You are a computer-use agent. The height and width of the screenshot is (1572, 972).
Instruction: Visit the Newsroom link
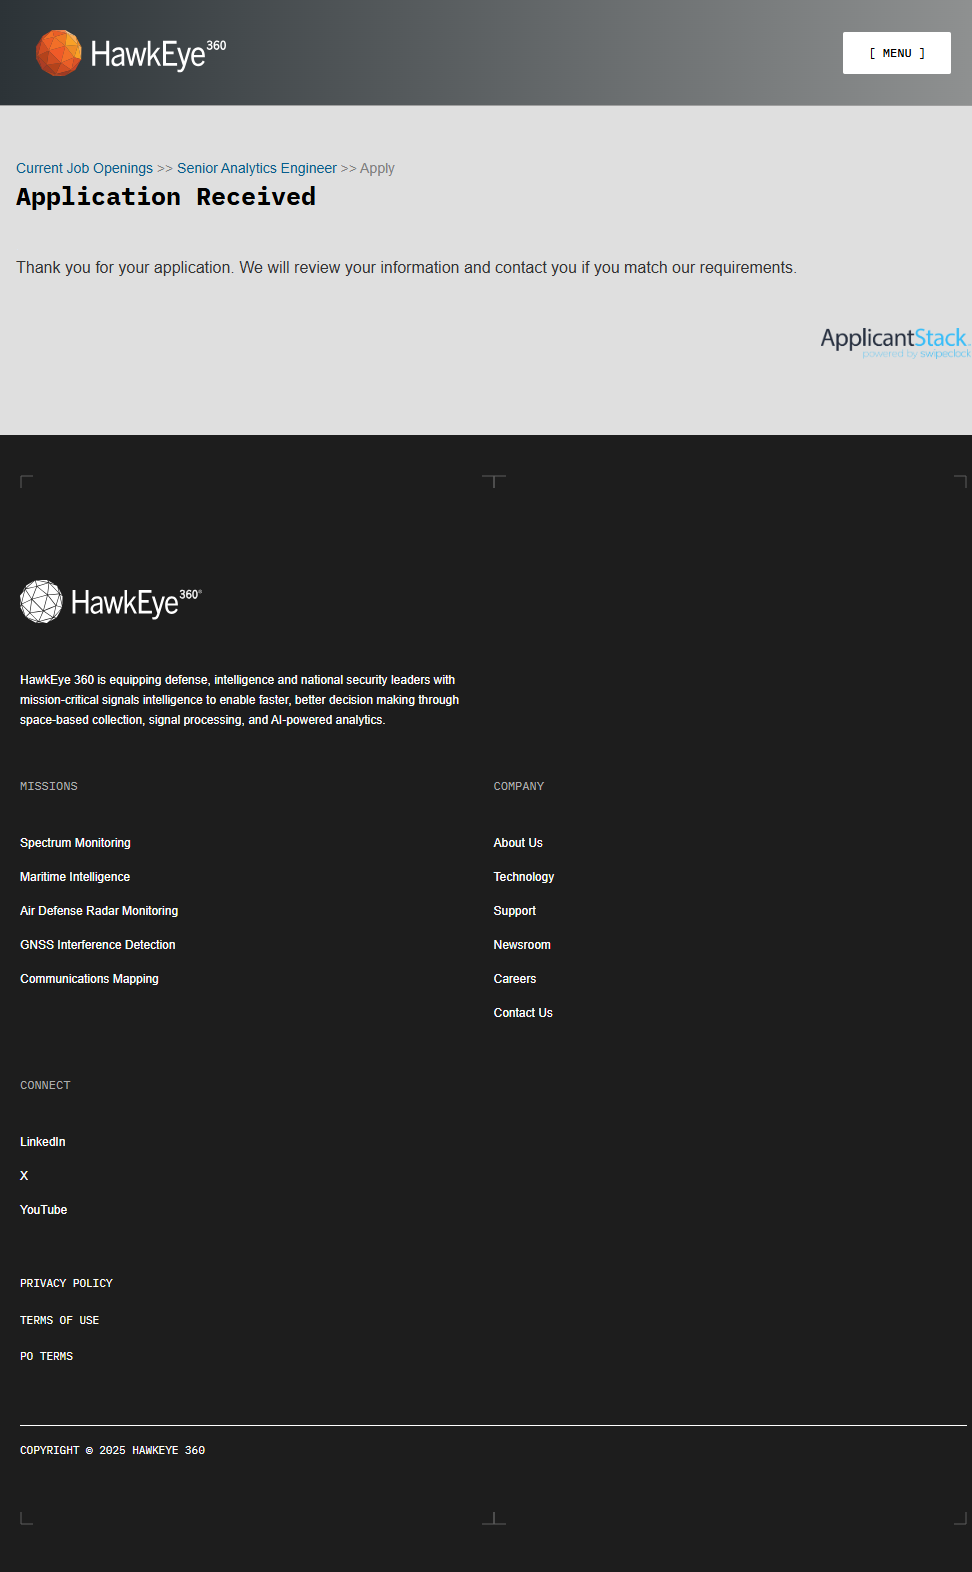click(522, 945)
